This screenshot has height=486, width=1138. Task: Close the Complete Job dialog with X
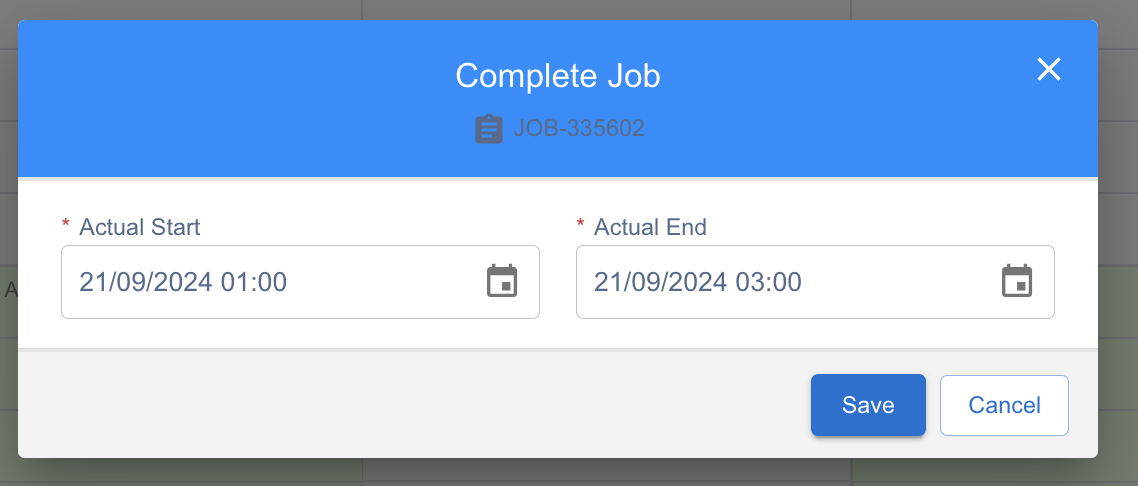1049,70
